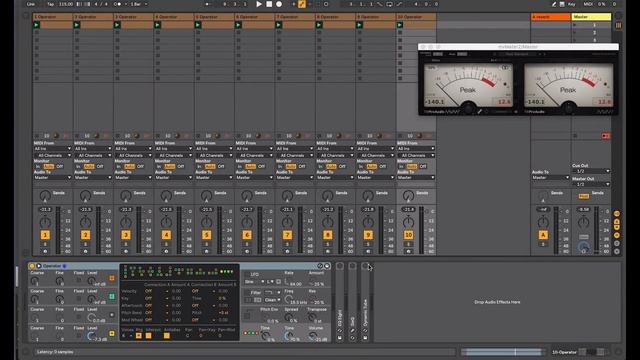Click the Link button

tap(31, 4)
